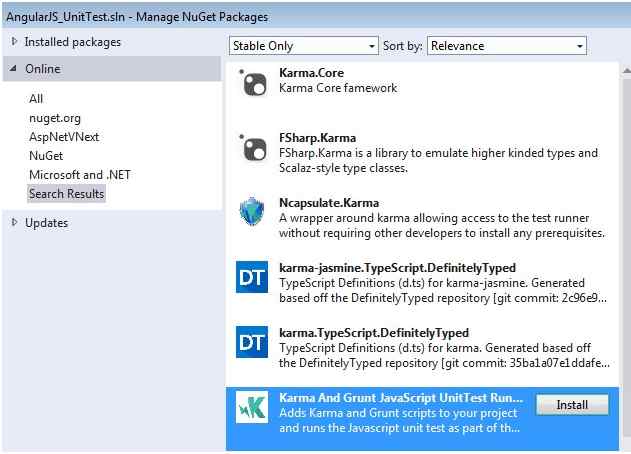Select the AspNetVNext source
Image resolution: width=631 pixels, height=454 pixels.
(x=64, y=137)
